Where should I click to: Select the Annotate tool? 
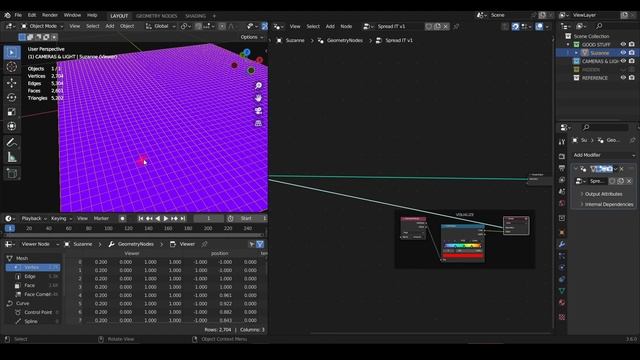[x=12, y=142]
